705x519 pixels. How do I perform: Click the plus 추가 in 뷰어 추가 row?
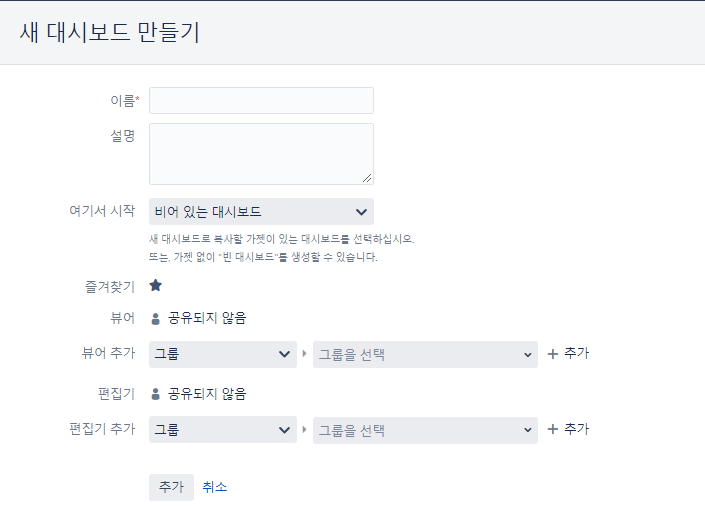(x=568, y=353)
